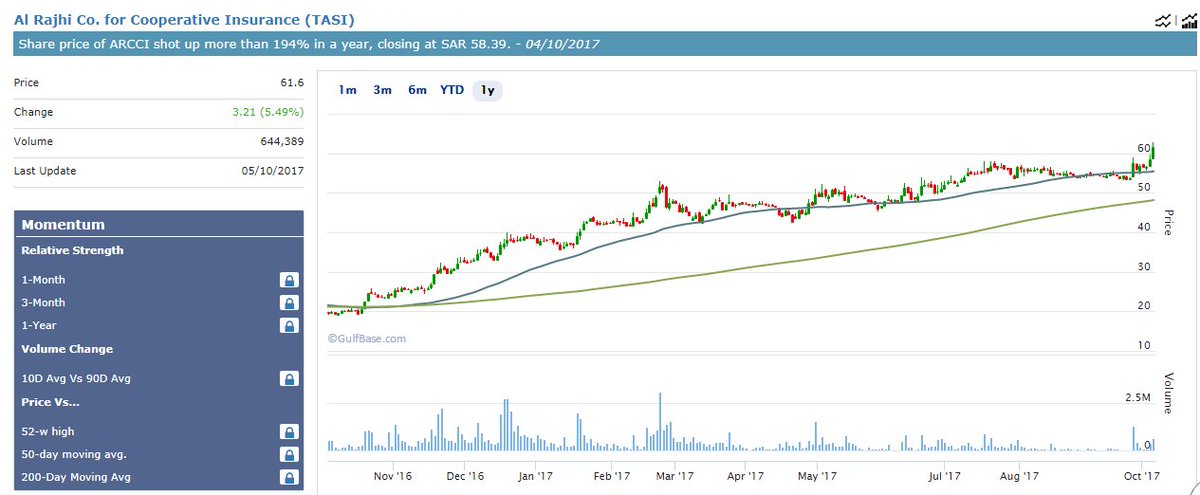Click the Apr '17 axis label

746,477
